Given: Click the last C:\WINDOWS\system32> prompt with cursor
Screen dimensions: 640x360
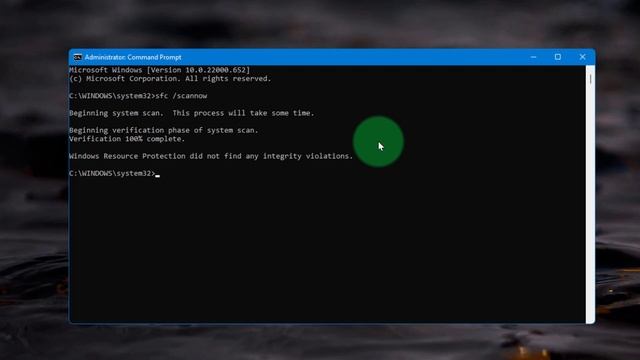Looking at the screenshot, I should (x=114, y=173).
